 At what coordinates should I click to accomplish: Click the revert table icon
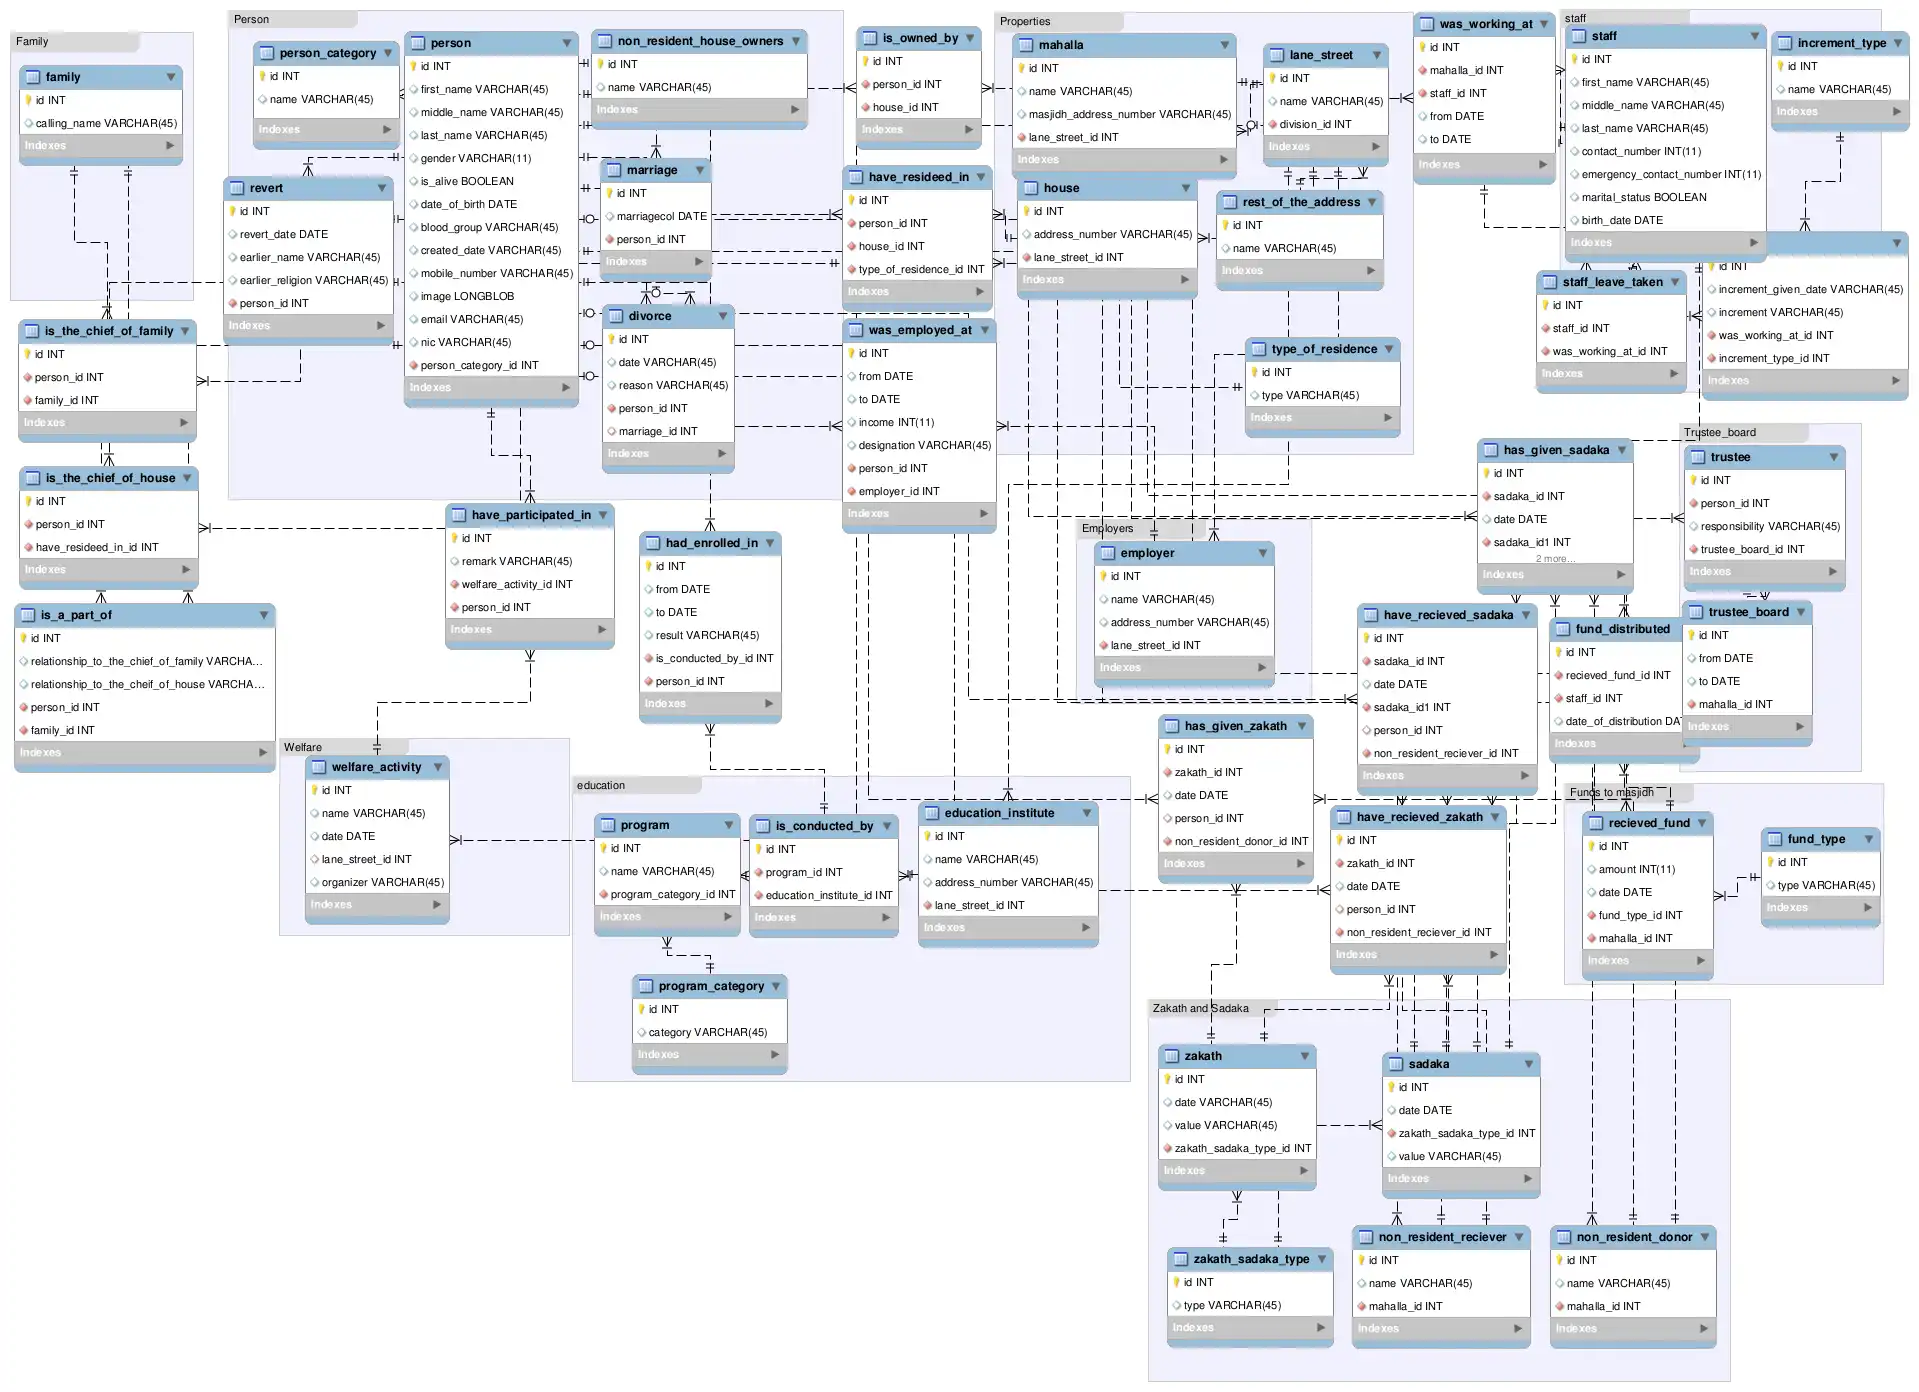click(x=238, y=188)
